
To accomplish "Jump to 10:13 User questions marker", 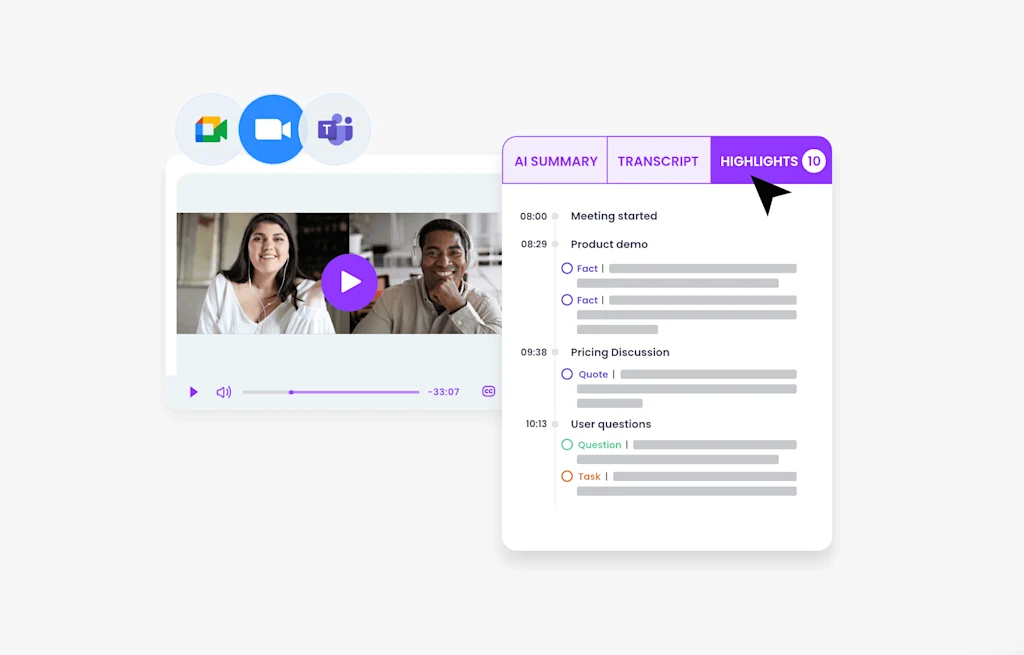I will point(555,424).
